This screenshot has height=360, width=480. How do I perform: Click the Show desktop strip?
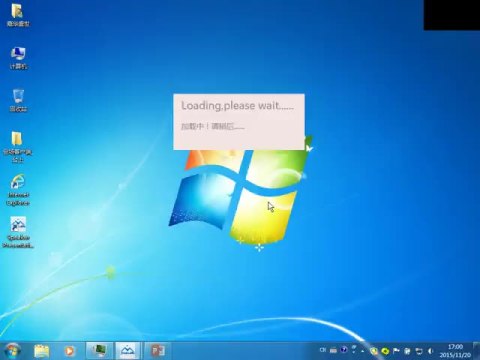pos(477,351)
